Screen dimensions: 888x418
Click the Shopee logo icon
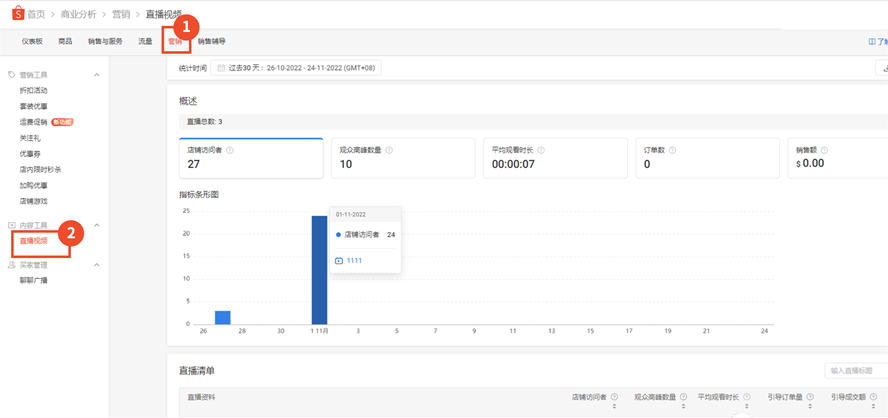pyautogui.click(x=18, y=12)
